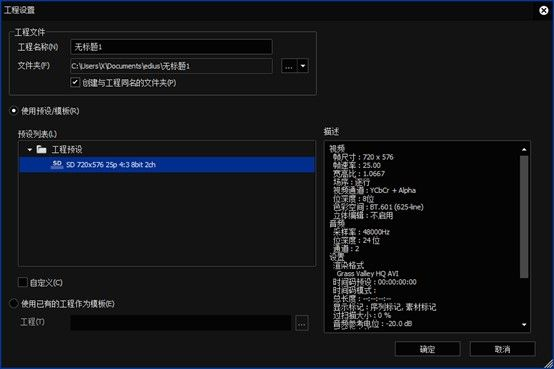Screen dimensions: 554x369
Task: Click the 显示标记 : 序列标记, 素材标记 text
Action: pos(384,307)
